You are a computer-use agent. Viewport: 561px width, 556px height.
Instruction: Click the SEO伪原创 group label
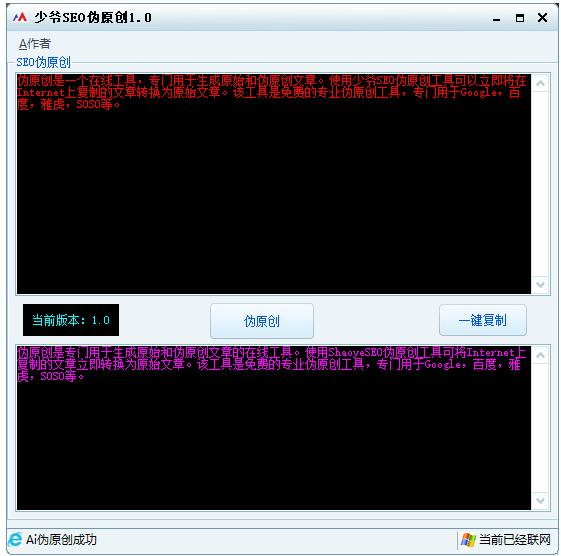tap(43, 62)
